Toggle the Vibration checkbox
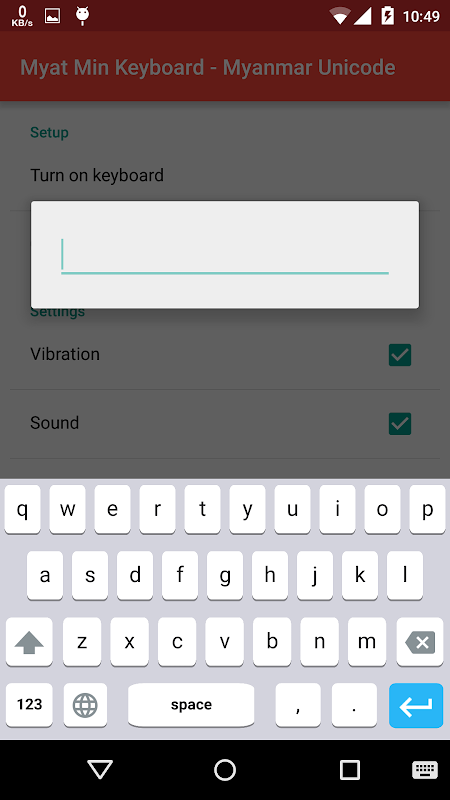 coord(400,355)
